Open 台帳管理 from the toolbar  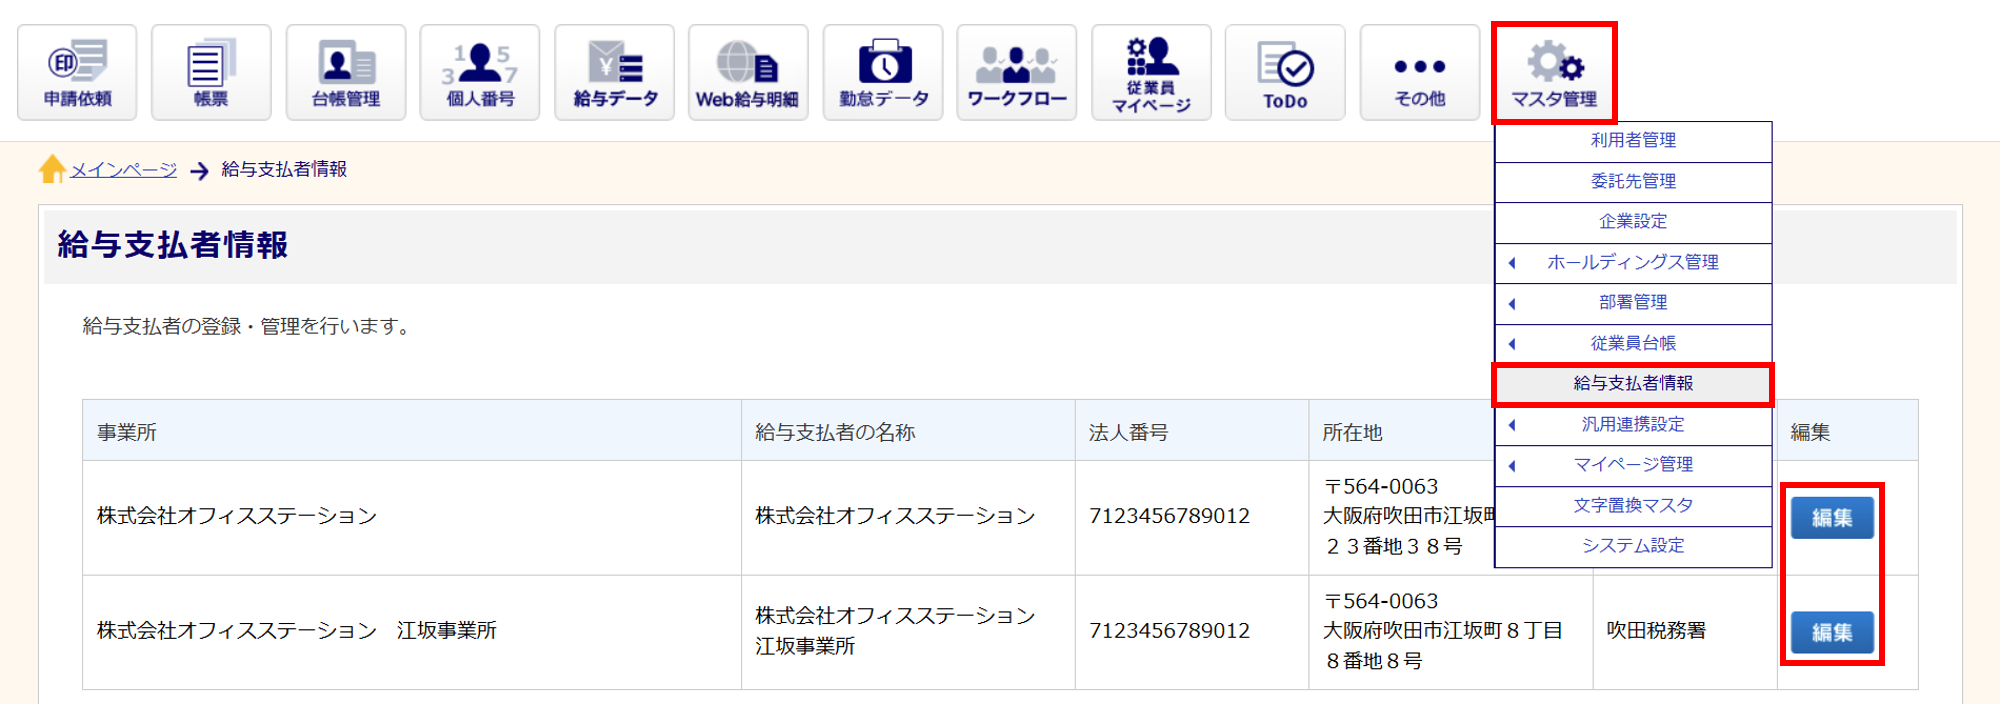pos(346,72)
